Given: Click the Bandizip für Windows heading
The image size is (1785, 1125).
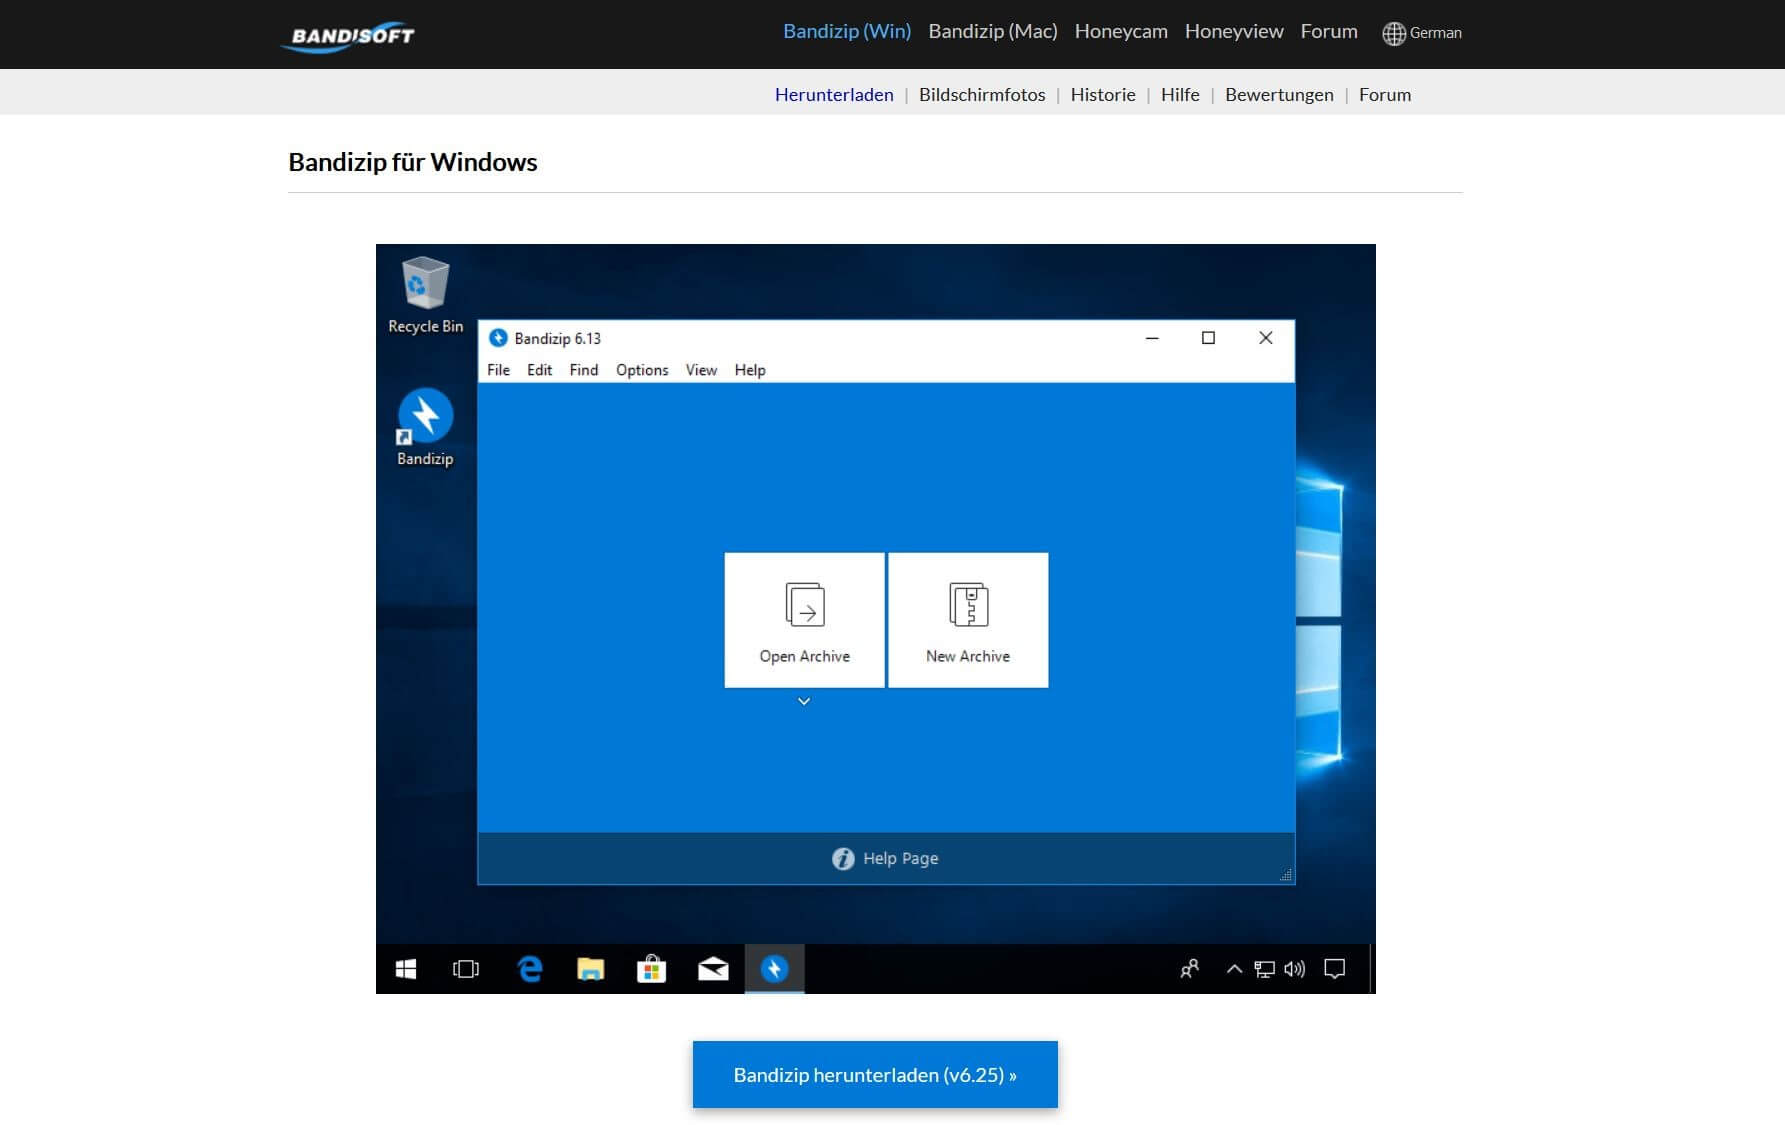Looking at the screenshot, I should (413, 162).
